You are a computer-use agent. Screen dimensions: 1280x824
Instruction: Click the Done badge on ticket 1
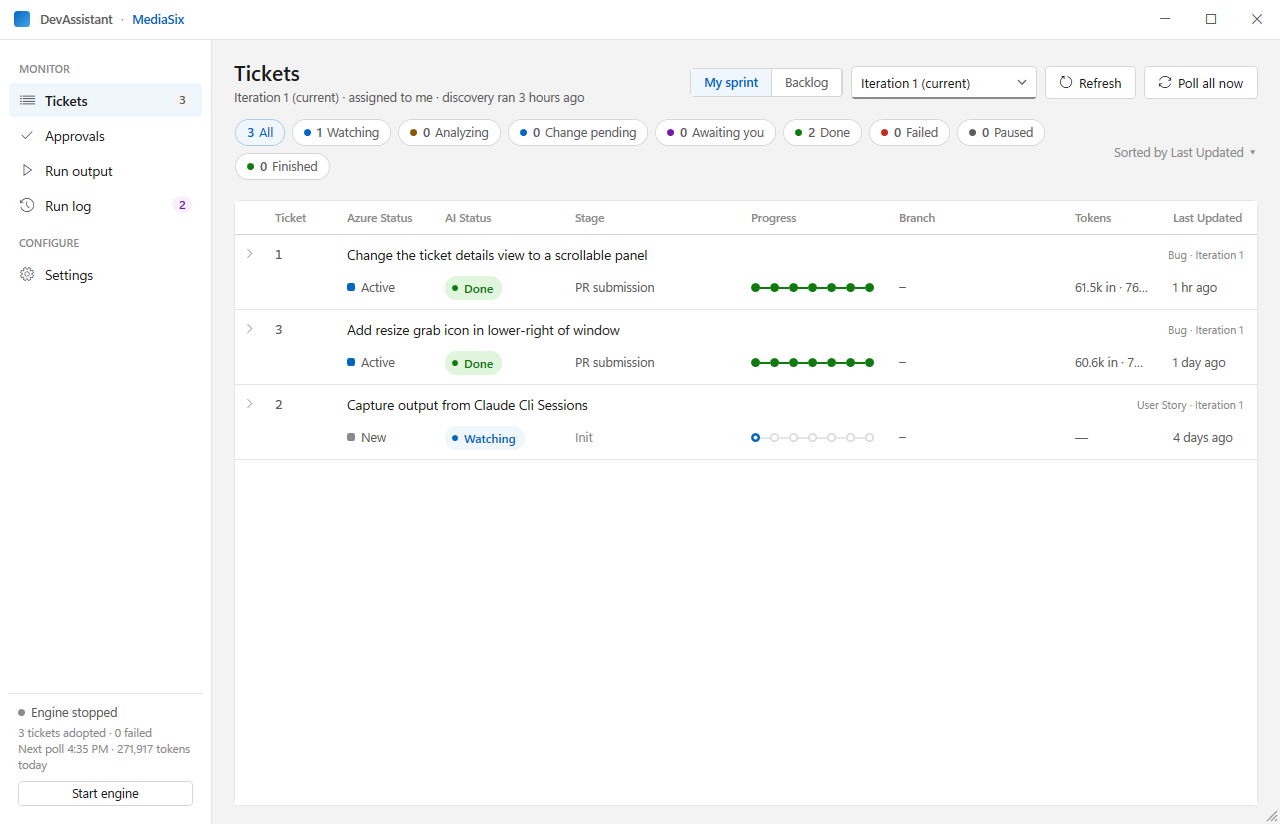473,288
